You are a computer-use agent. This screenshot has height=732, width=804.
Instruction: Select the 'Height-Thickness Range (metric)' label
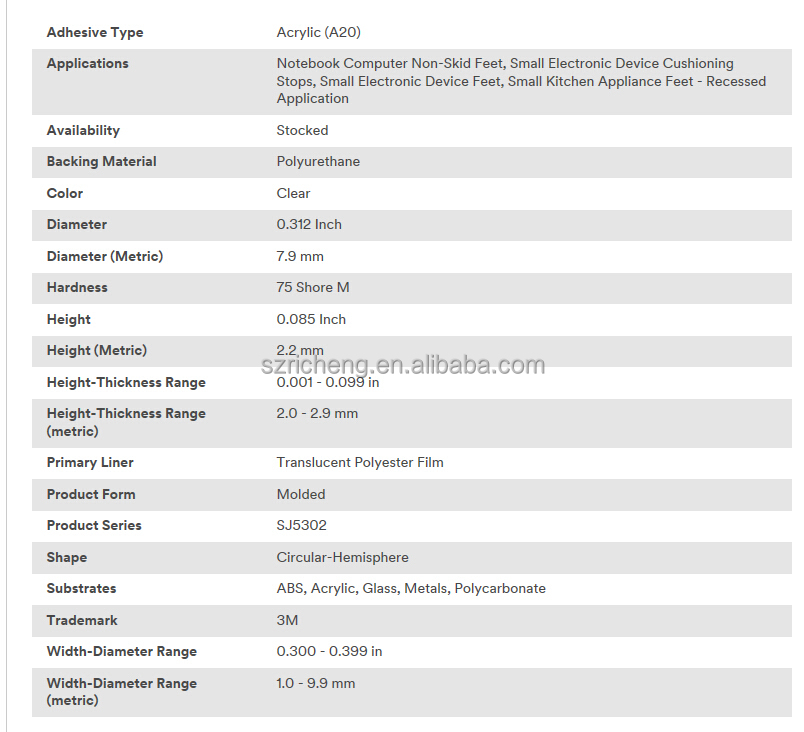pyautogui.click(x=126, y=422)
